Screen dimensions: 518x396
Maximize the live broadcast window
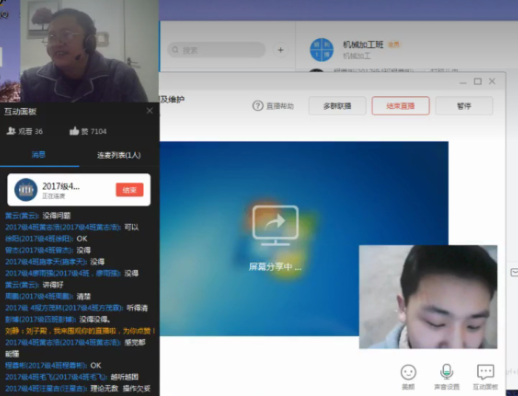coord(478,81)
